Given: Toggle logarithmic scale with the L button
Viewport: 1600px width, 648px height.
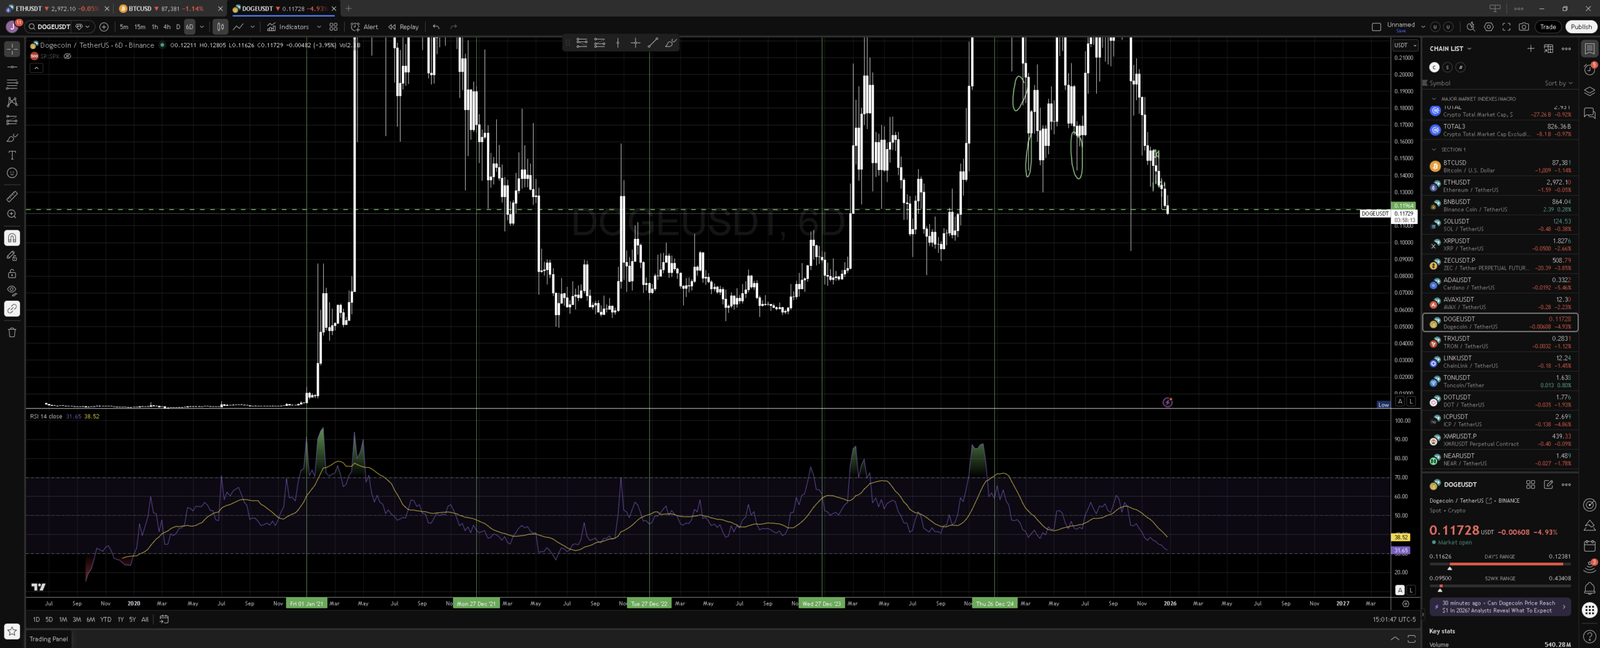Looking at the screenshot, I should pos(1411,401).
